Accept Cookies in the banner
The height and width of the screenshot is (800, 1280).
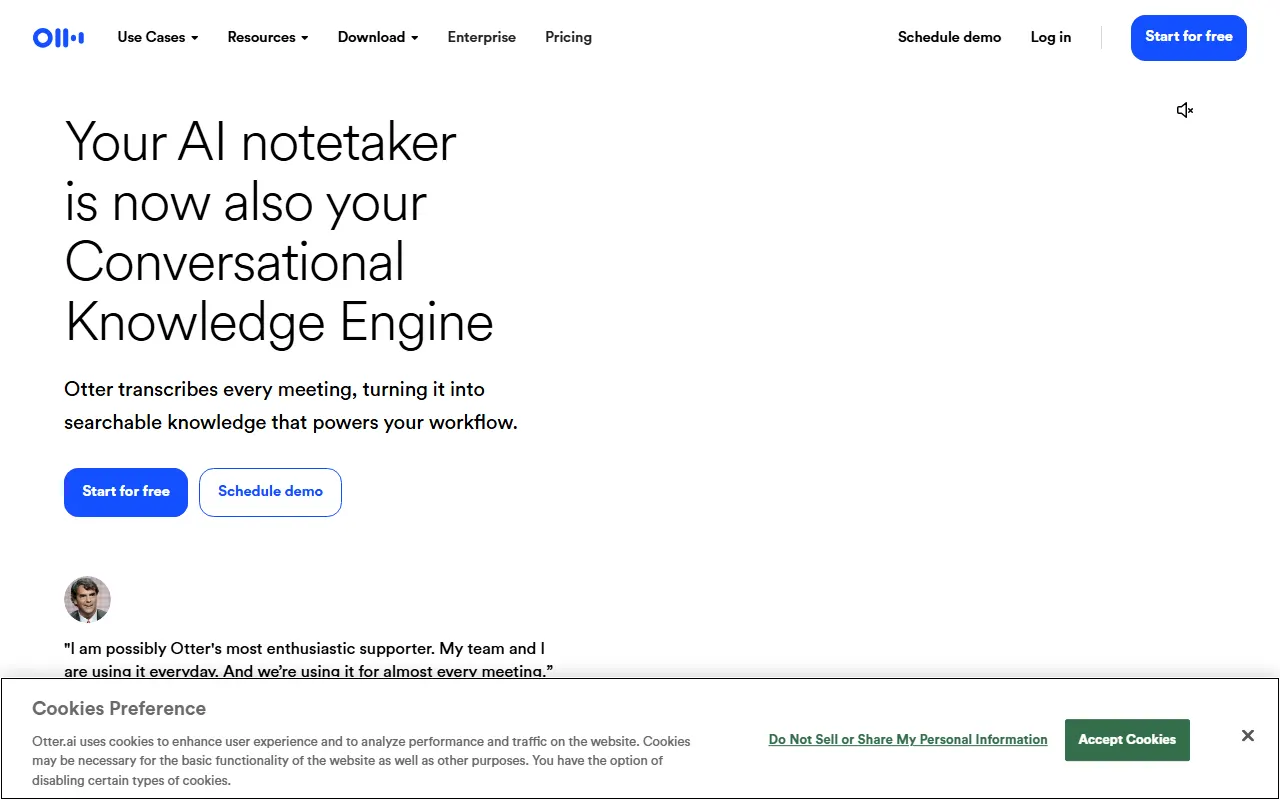pos(1127,740)
